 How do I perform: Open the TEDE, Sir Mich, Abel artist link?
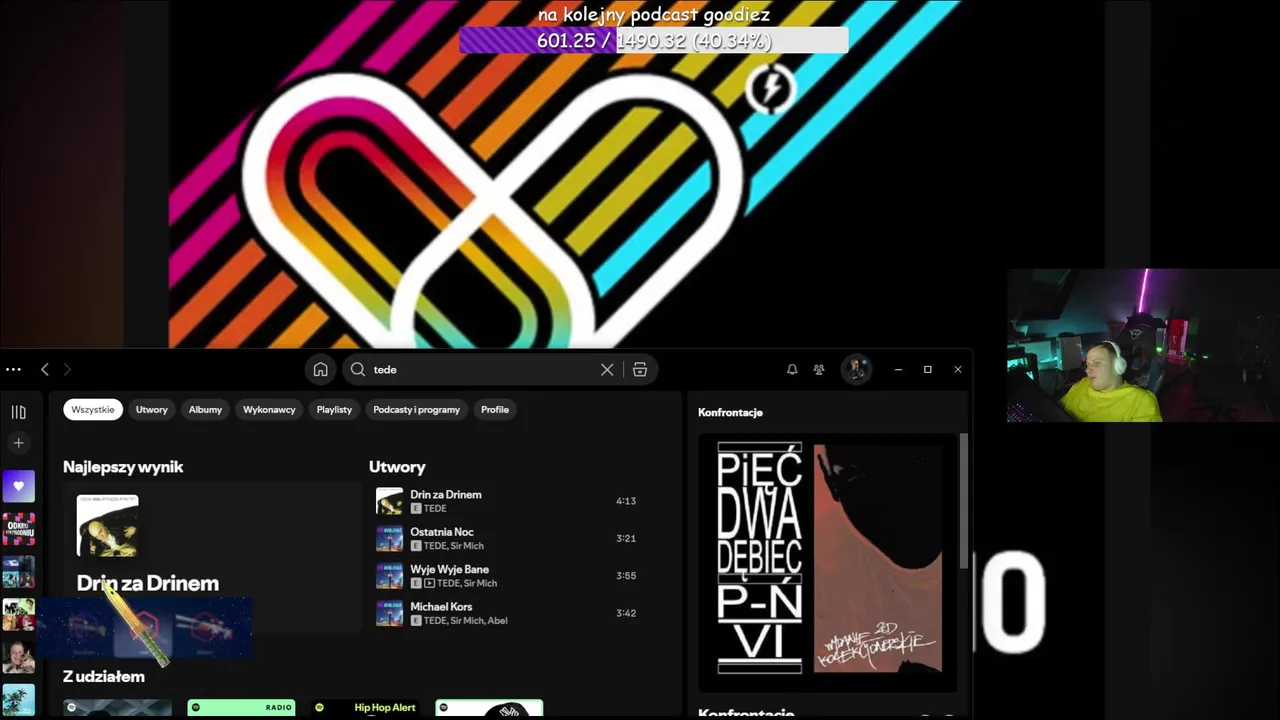465,621
